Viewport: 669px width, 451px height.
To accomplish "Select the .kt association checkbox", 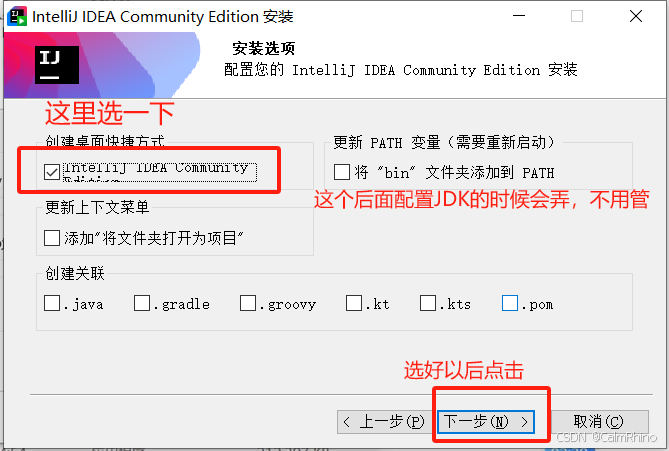I will [x=354, y=303].
